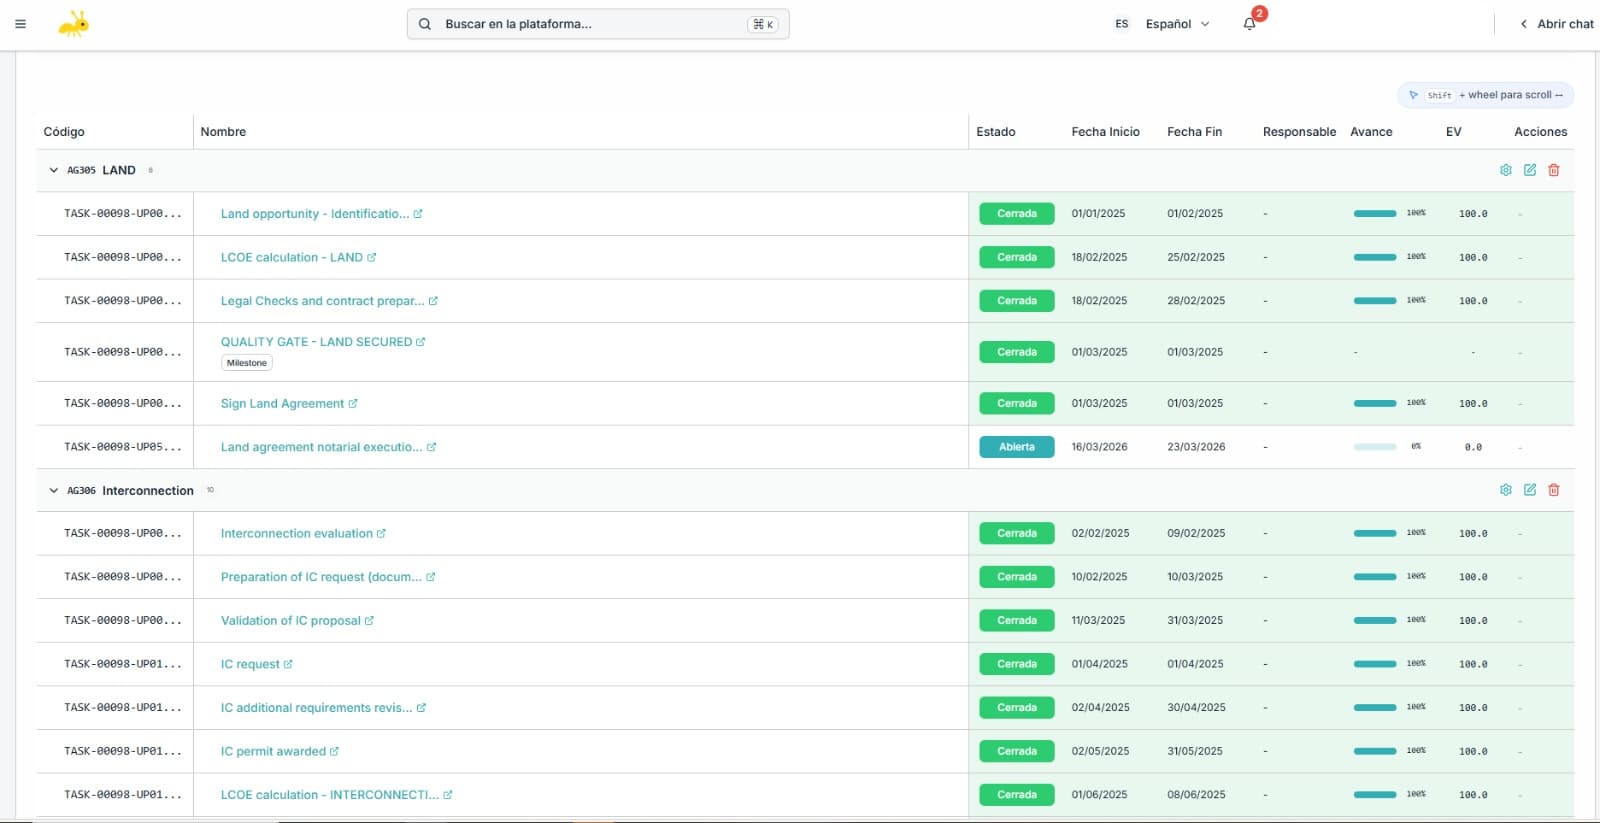Delete the LAND group

point(1553,170)
